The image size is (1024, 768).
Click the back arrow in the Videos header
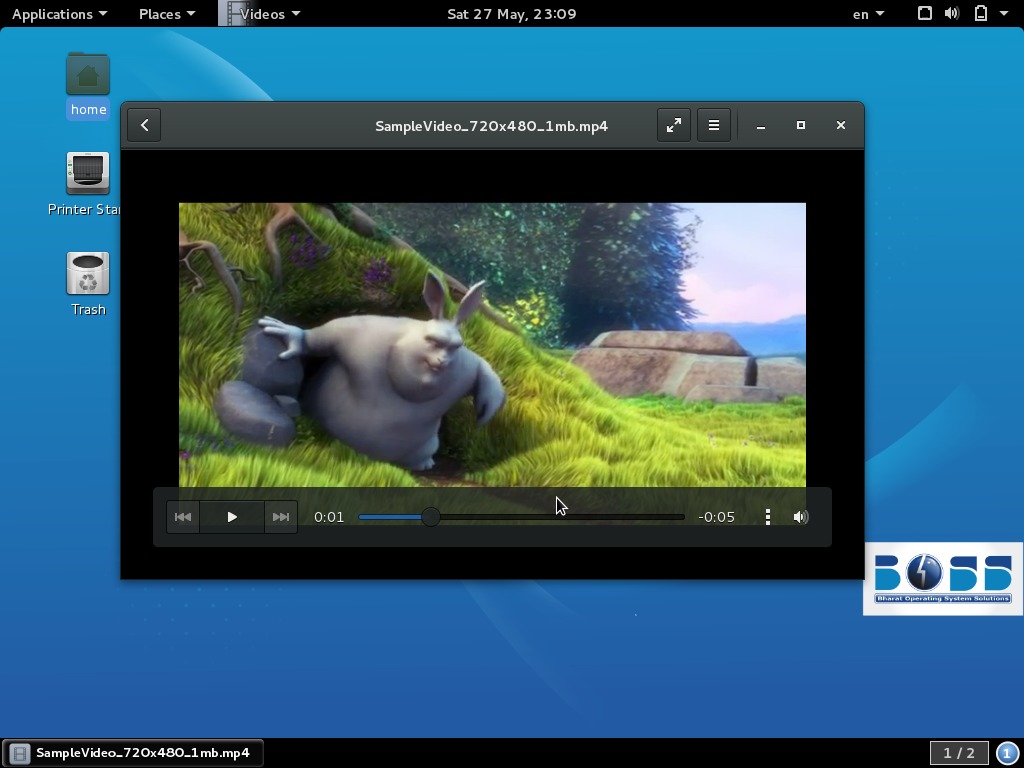144,125
